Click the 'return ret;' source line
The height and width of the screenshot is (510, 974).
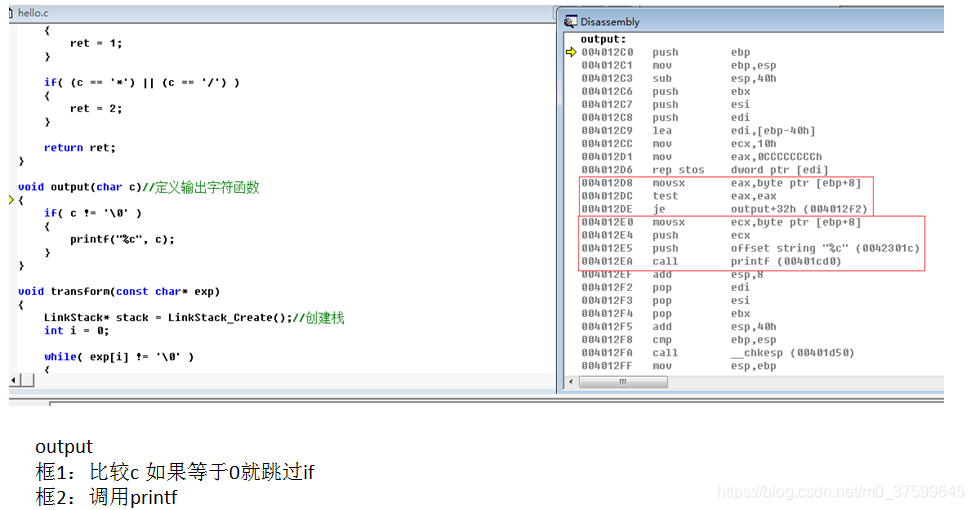pos(80,147)
